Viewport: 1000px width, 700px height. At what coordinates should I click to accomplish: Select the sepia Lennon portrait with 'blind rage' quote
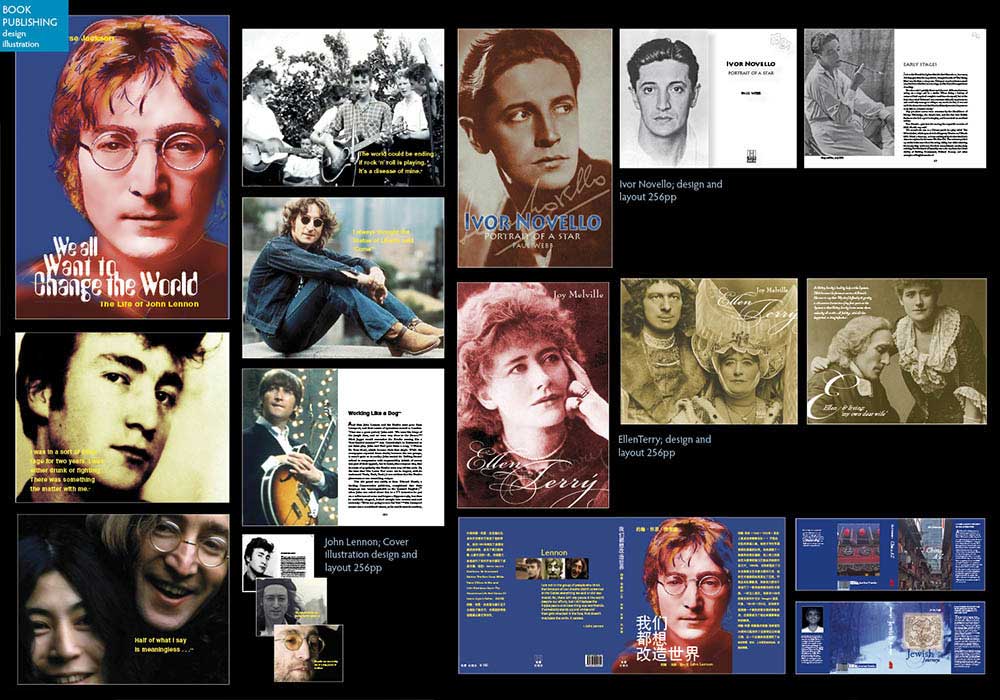122,417
